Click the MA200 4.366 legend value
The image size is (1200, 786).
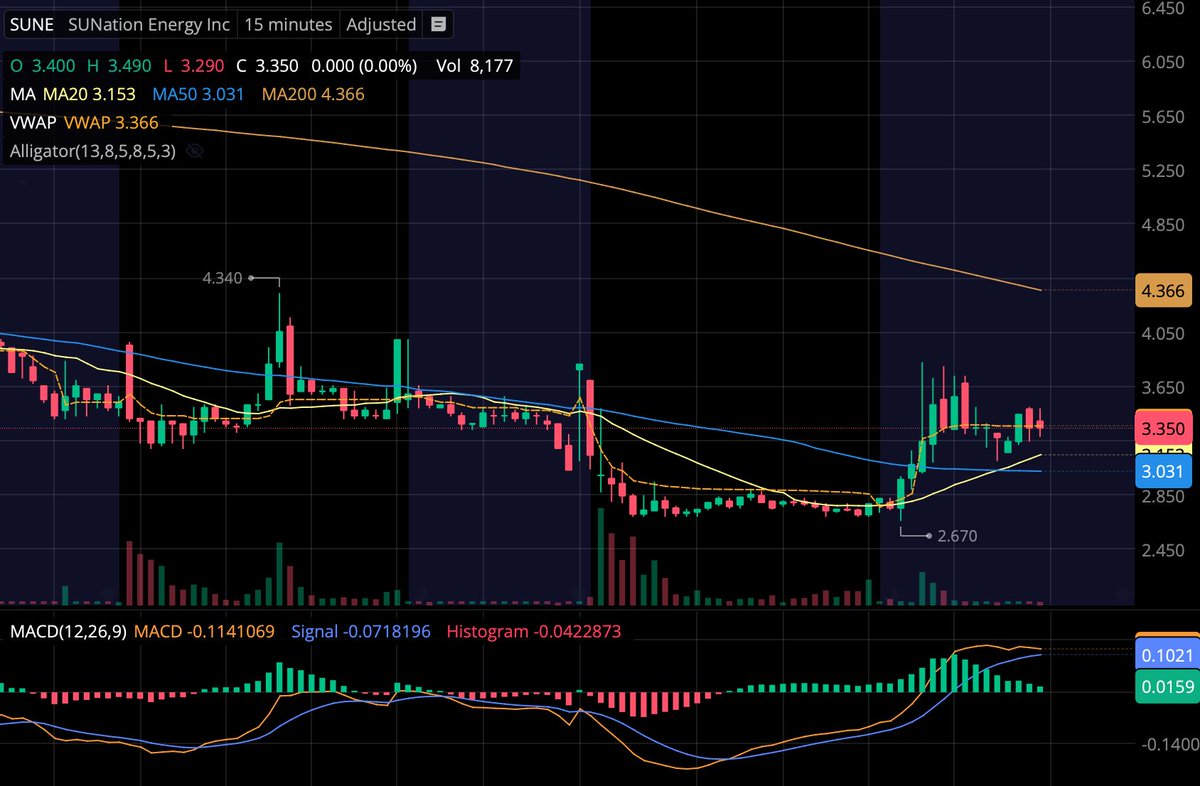[313, 94]
